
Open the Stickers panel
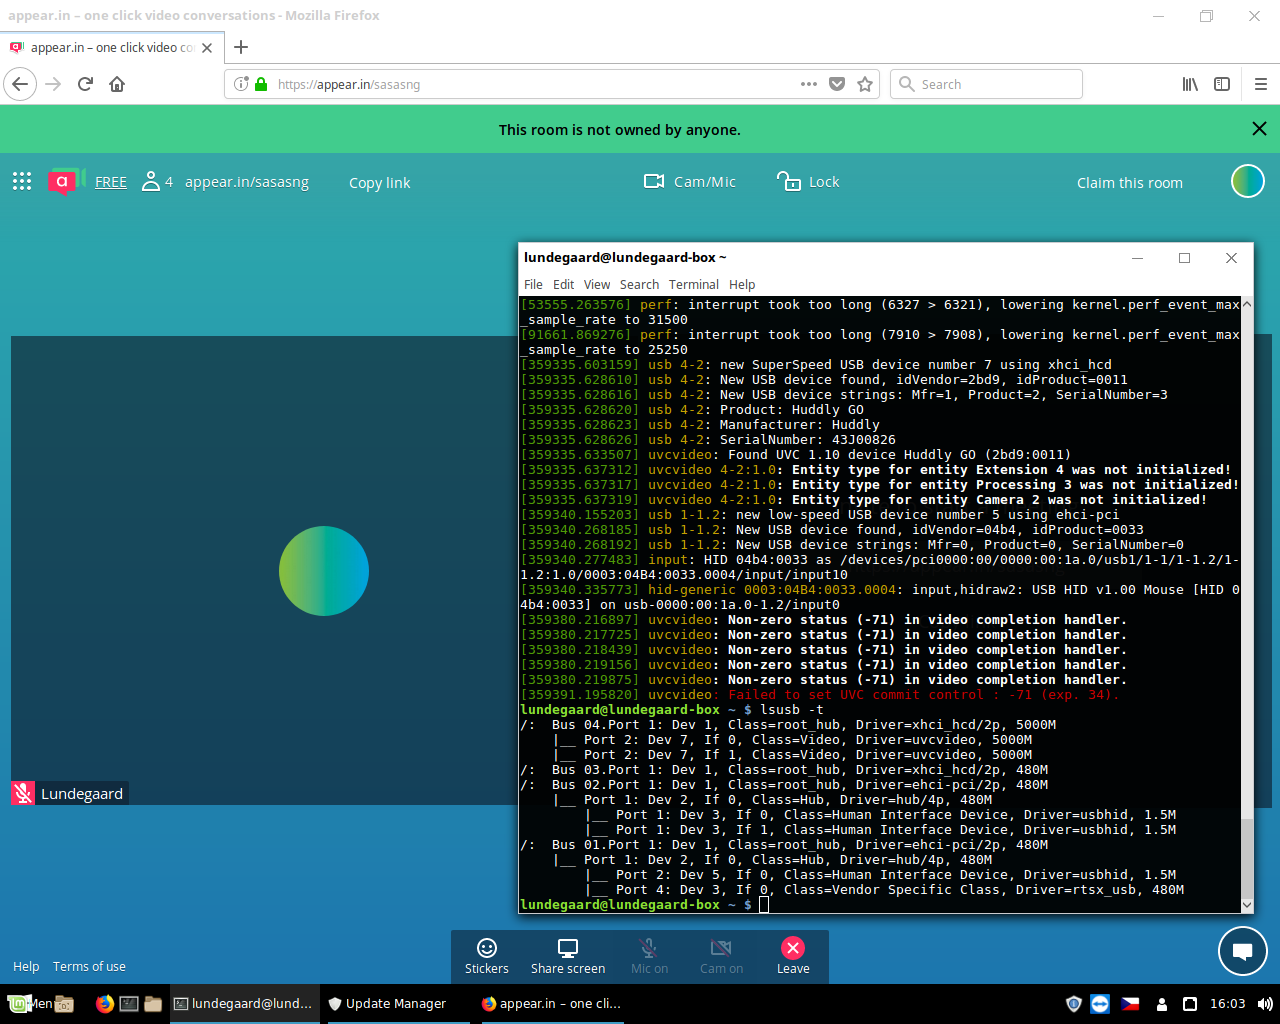click(487, 957)
